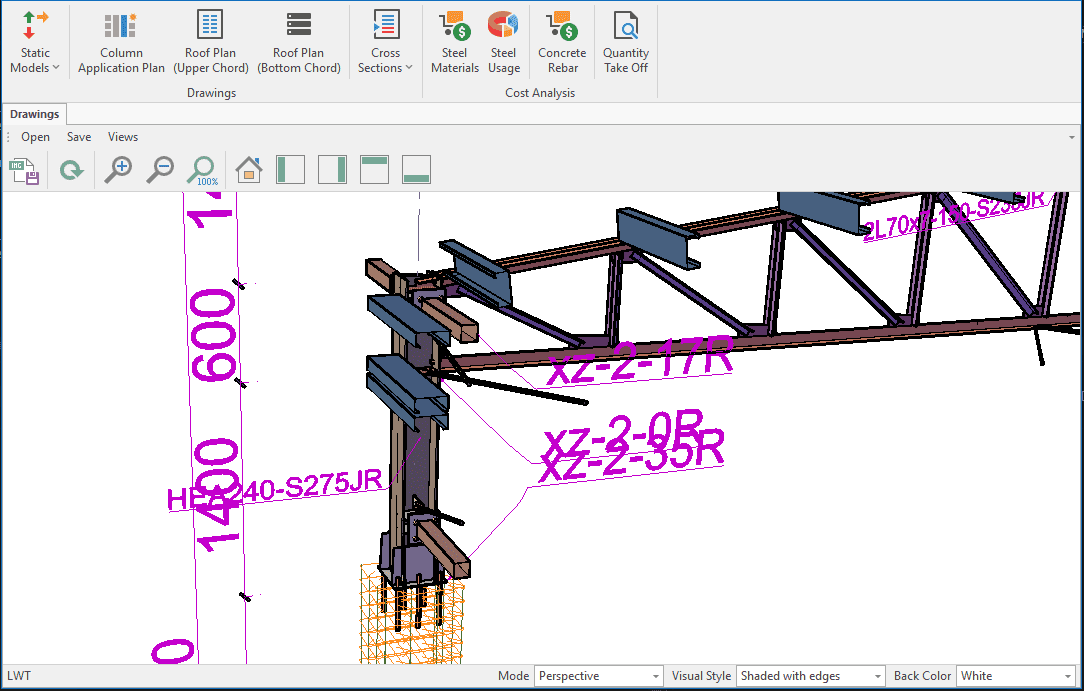This screenshot has width=1084, height=691.
Task: Reset zoom to 100%
Action: tap(203, 171)
